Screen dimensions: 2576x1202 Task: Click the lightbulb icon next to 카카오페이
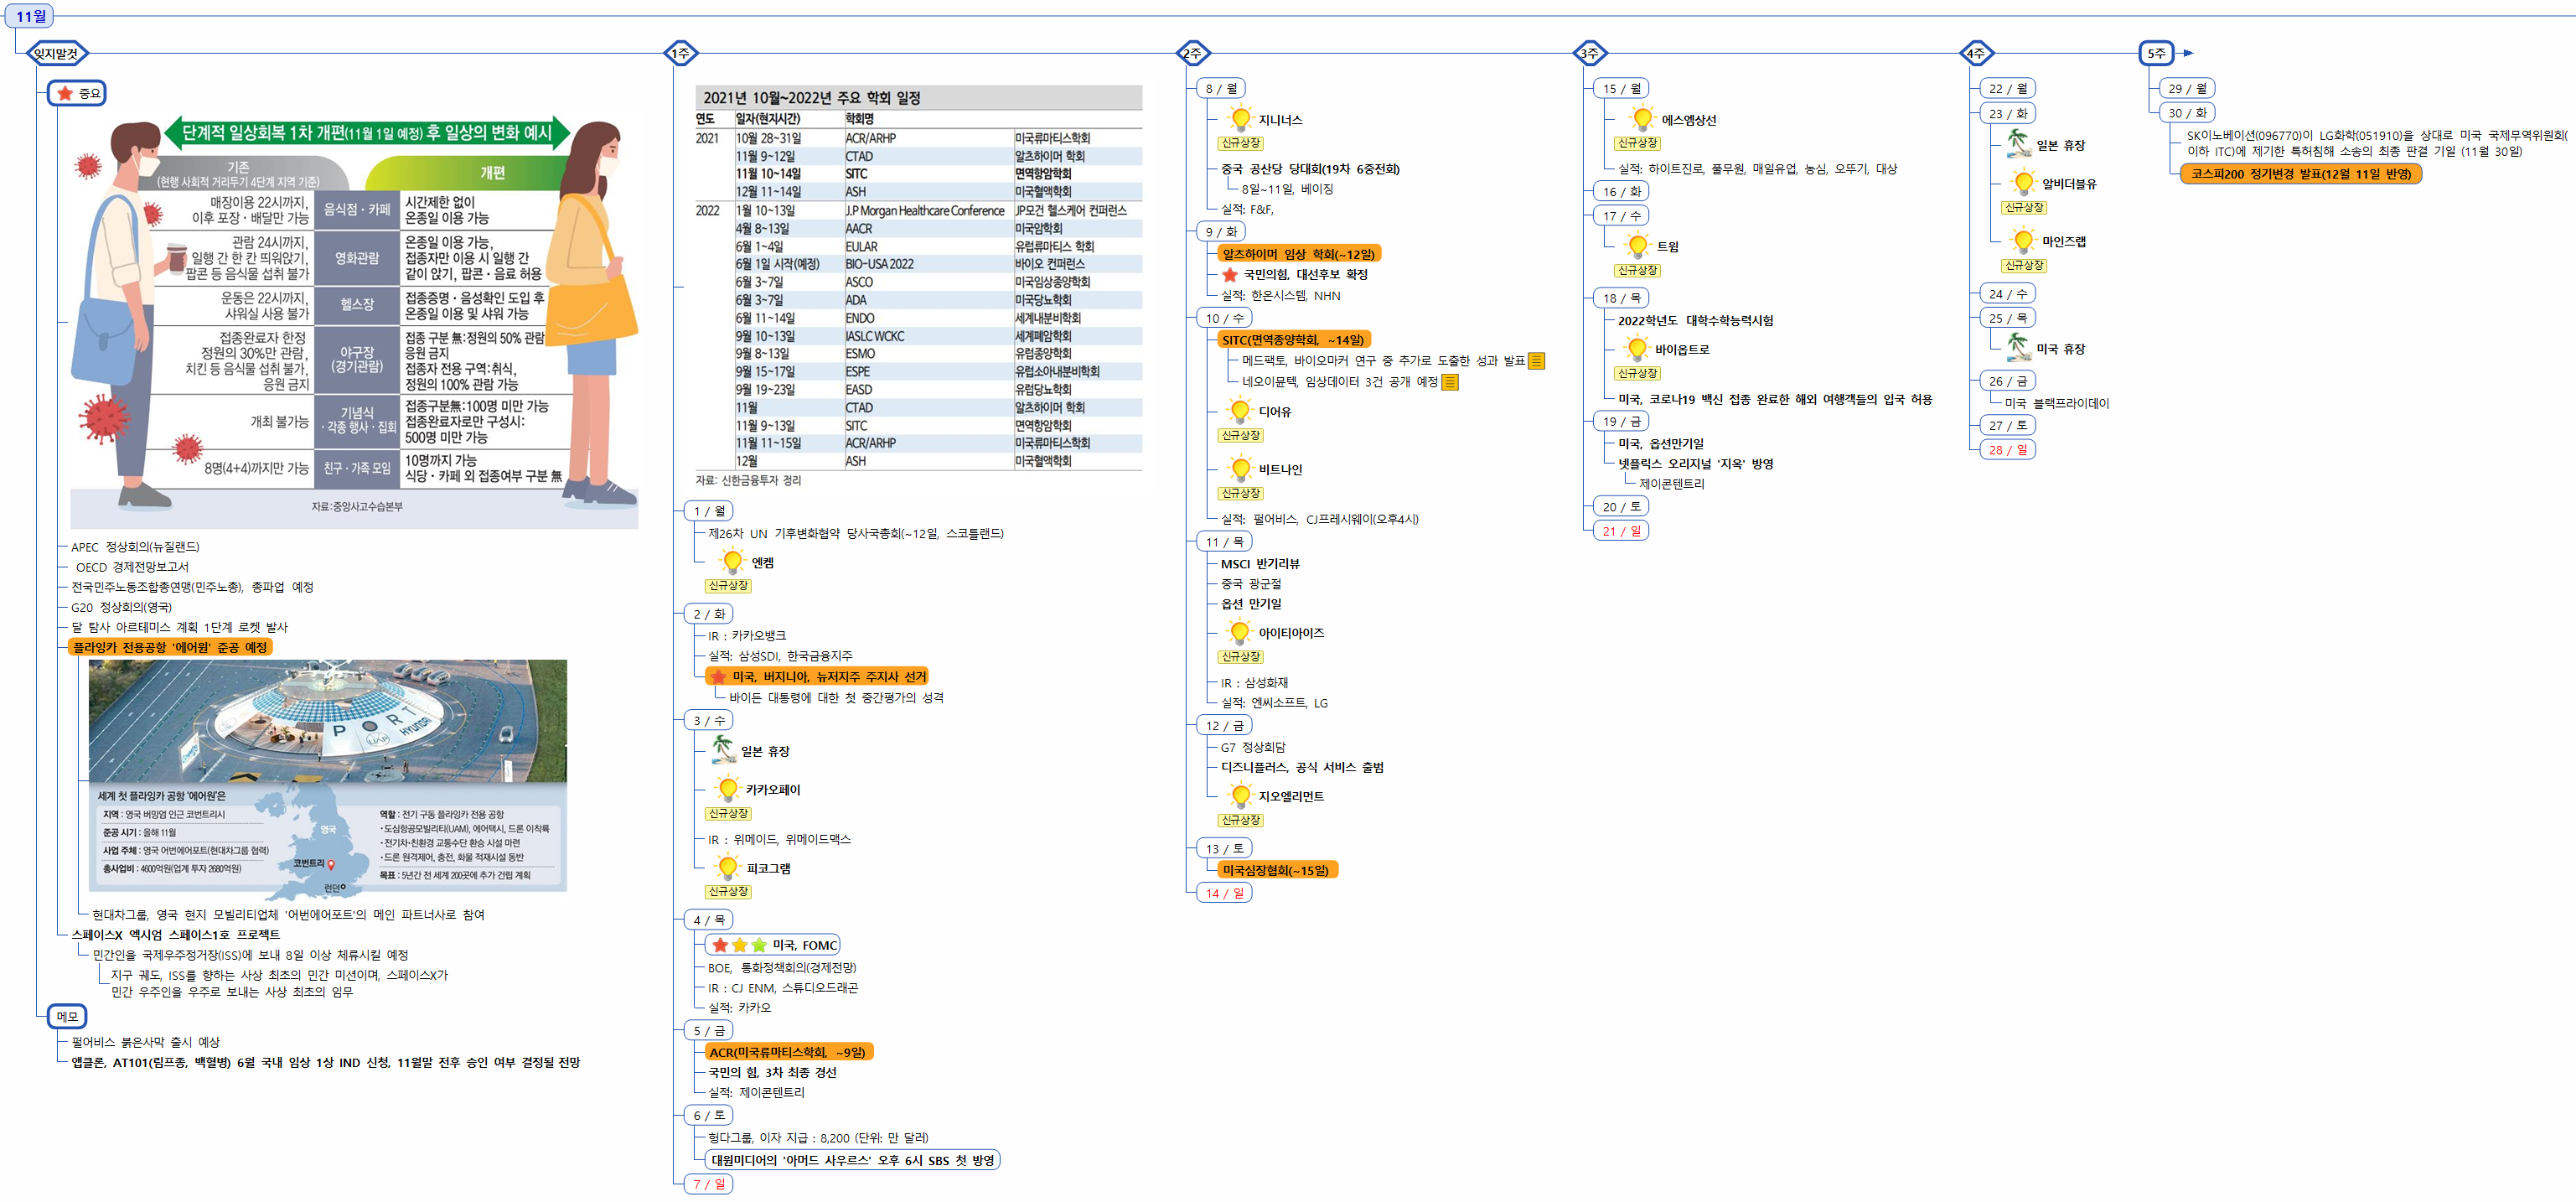tap(728, 789)
